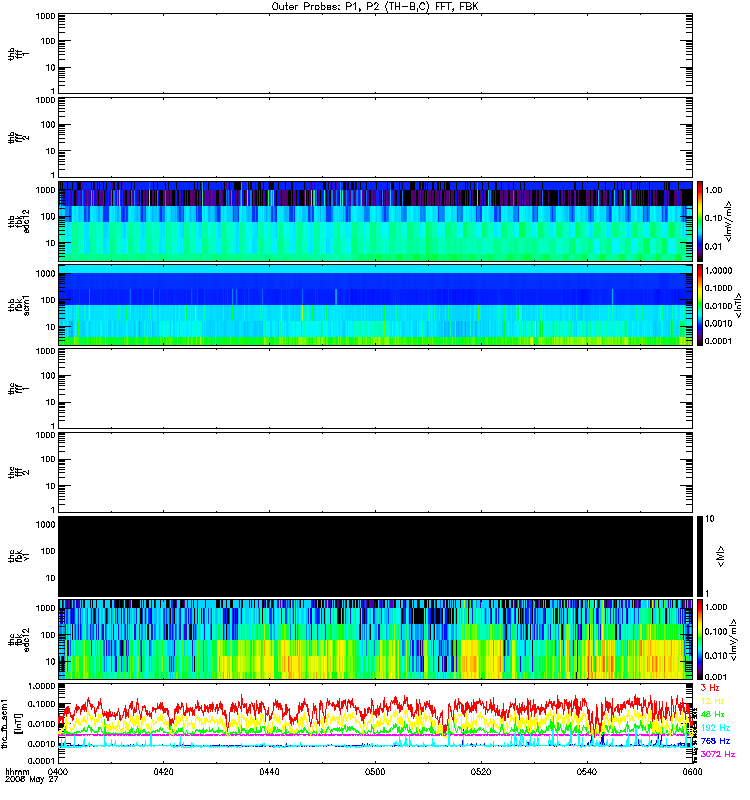
Task: Click the black thc fbk v1 color bar
Action: pyautogui.click(x=700, y=556)
